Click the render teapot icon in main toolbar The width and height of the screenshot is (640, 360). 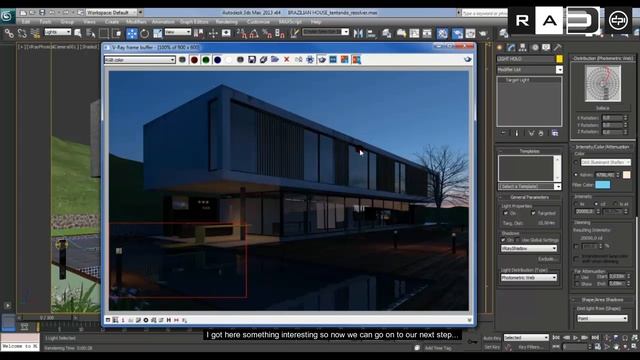[484, 33]
